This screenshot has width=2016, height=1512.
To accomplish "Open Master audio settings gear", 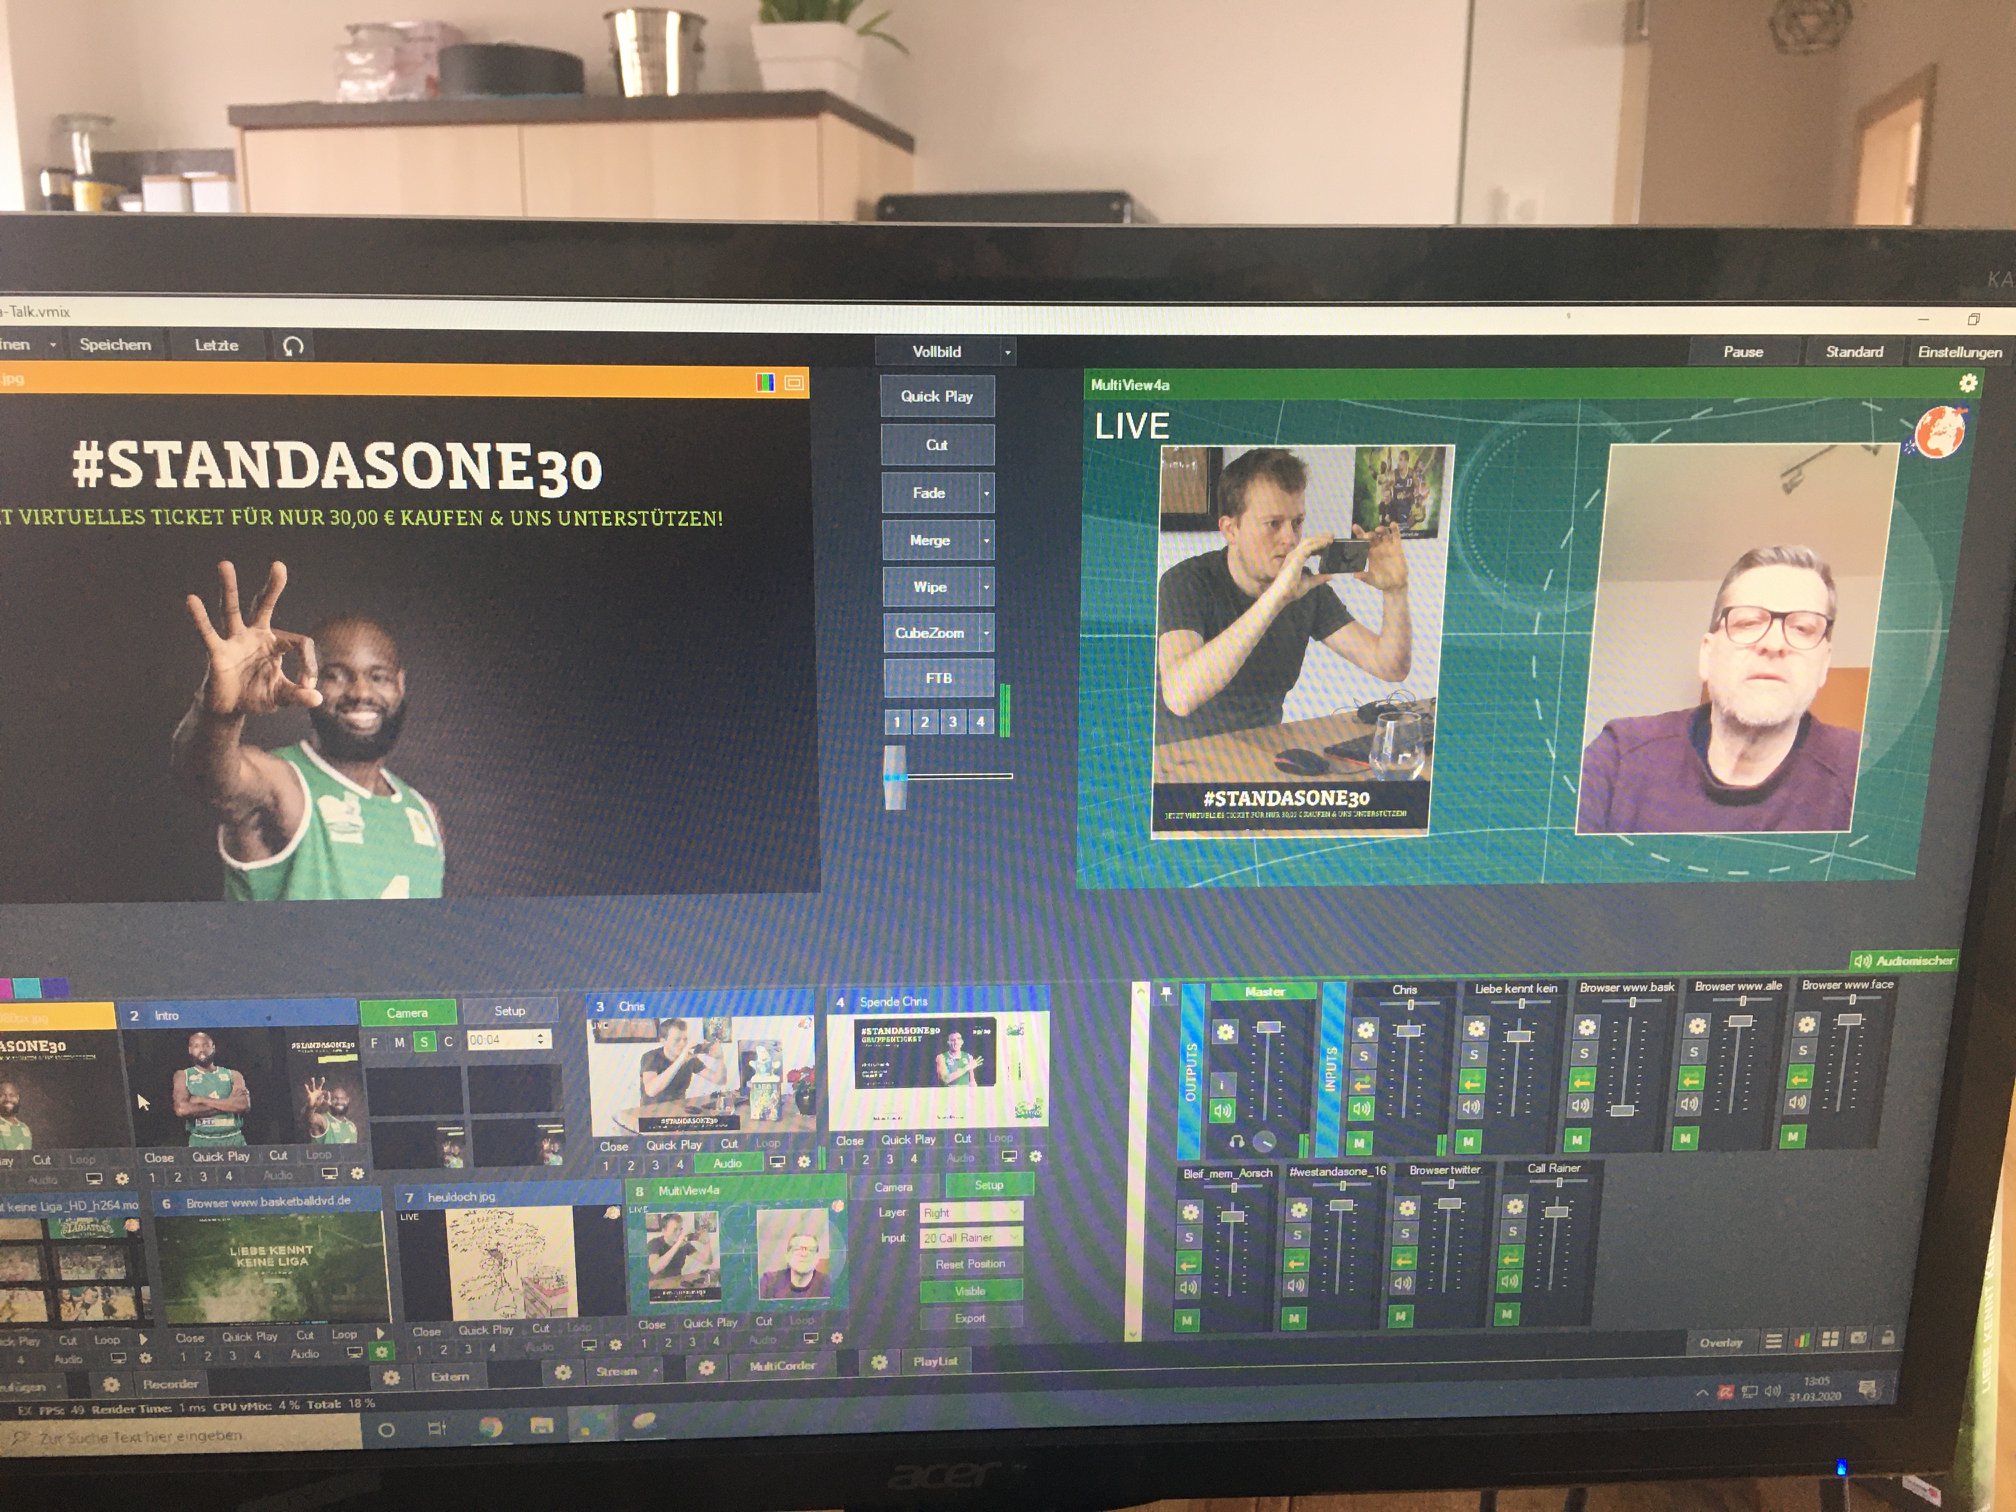I will click(1225, 1031).
